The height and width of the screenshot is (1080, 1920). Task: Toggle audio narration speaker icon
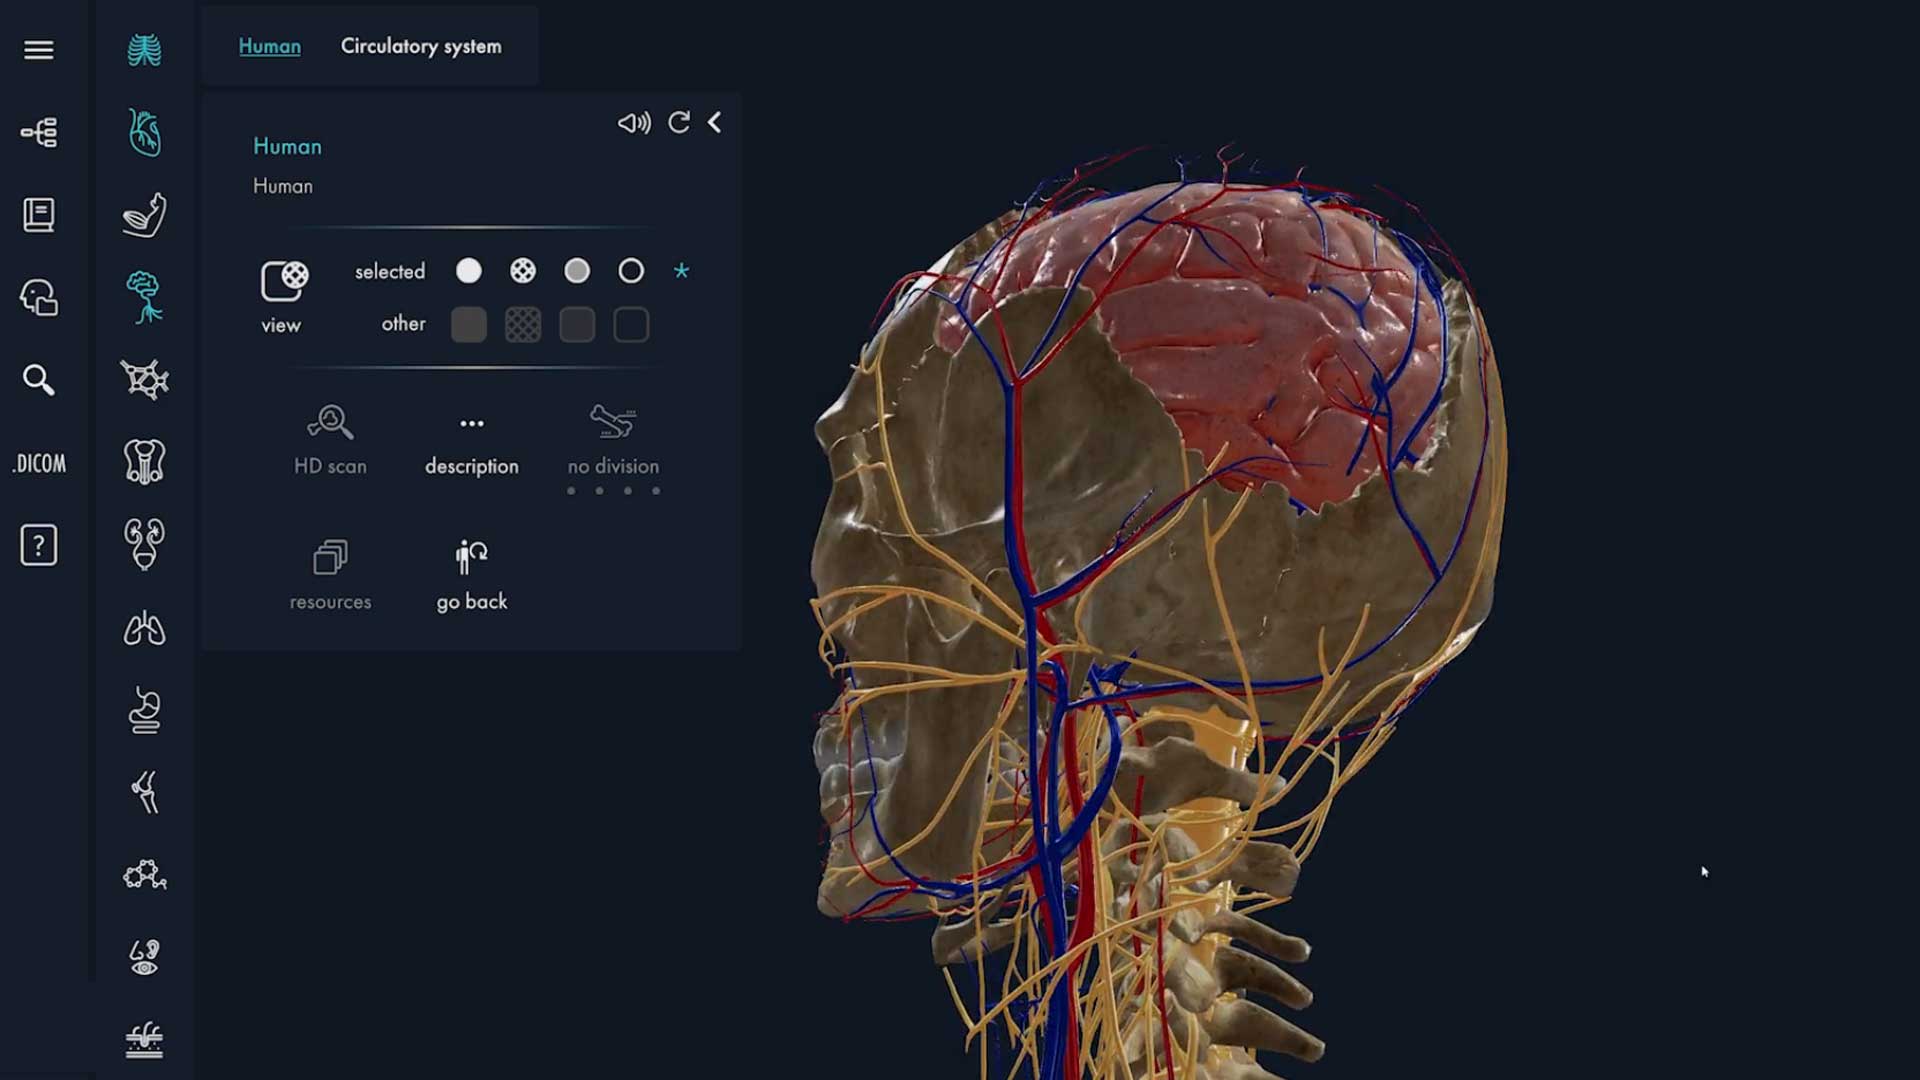coord(634,123)
